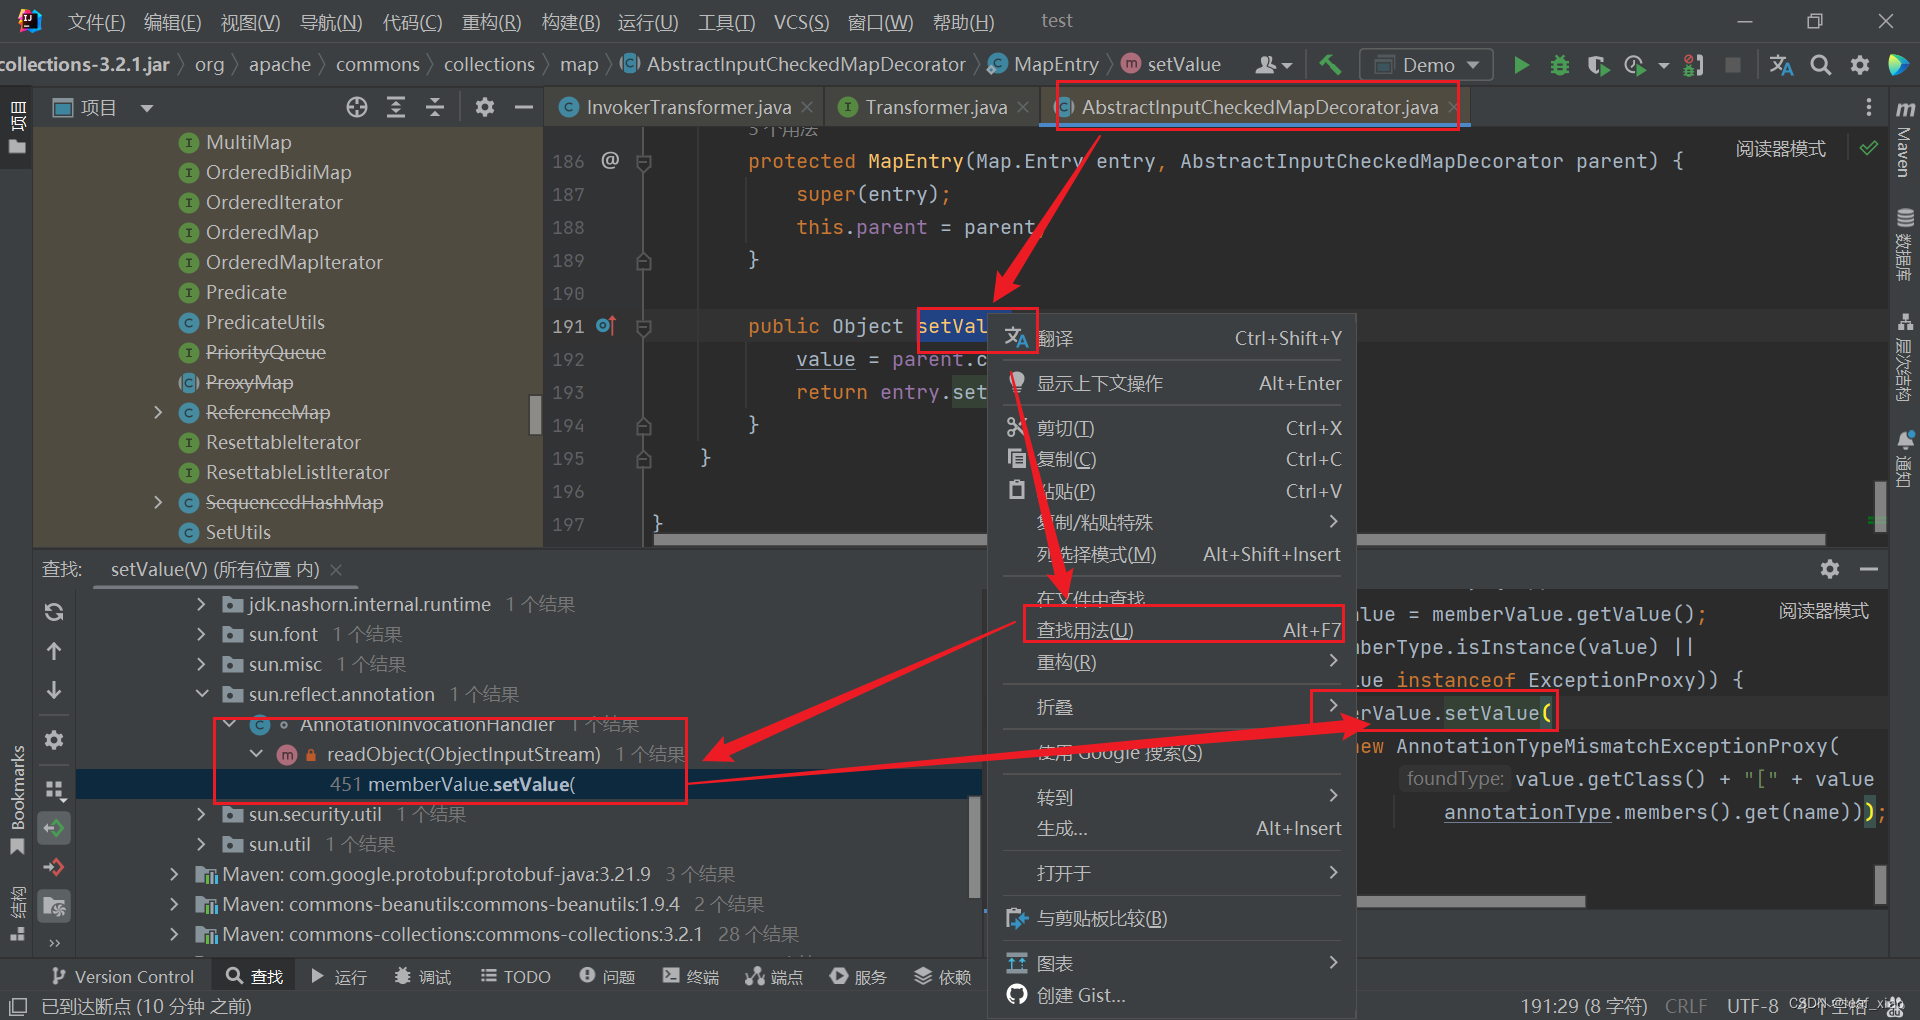Toggle tool window quick access icon in status bar
The width and height of the screenshot is (1920, 1020).
17,1006
